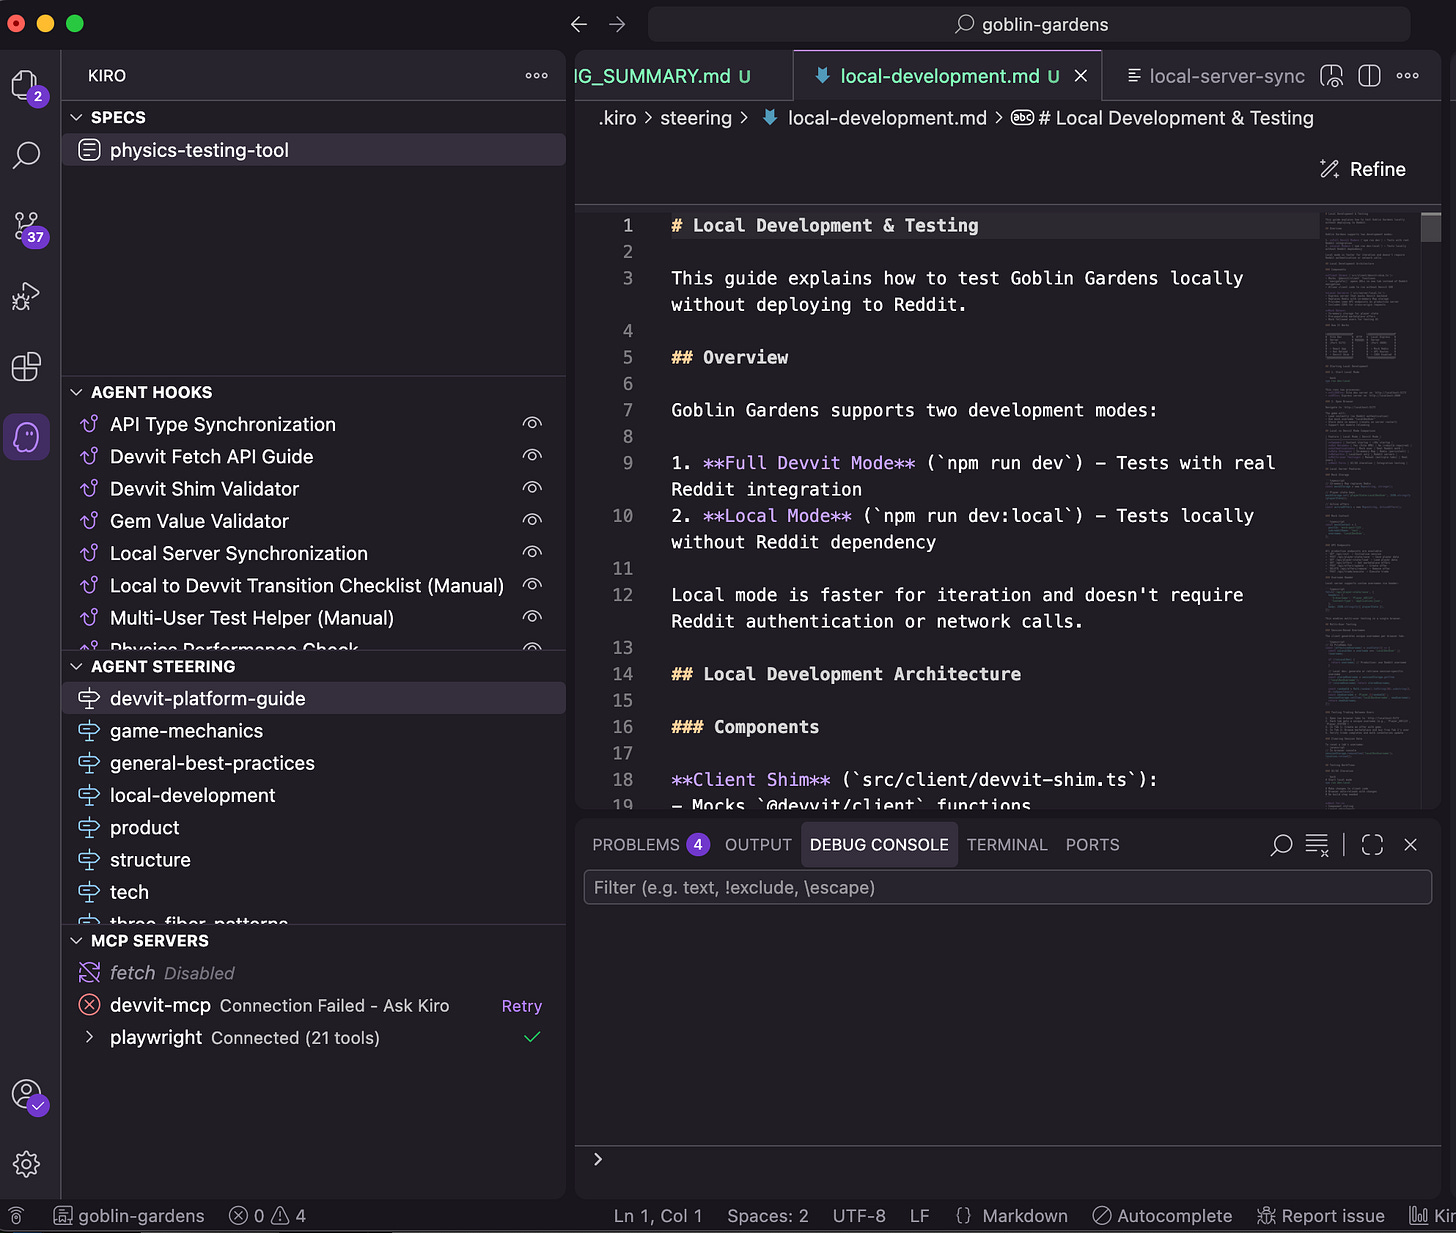Toggle Local to Devvit Transition Checklist eye

click(532, 585)
